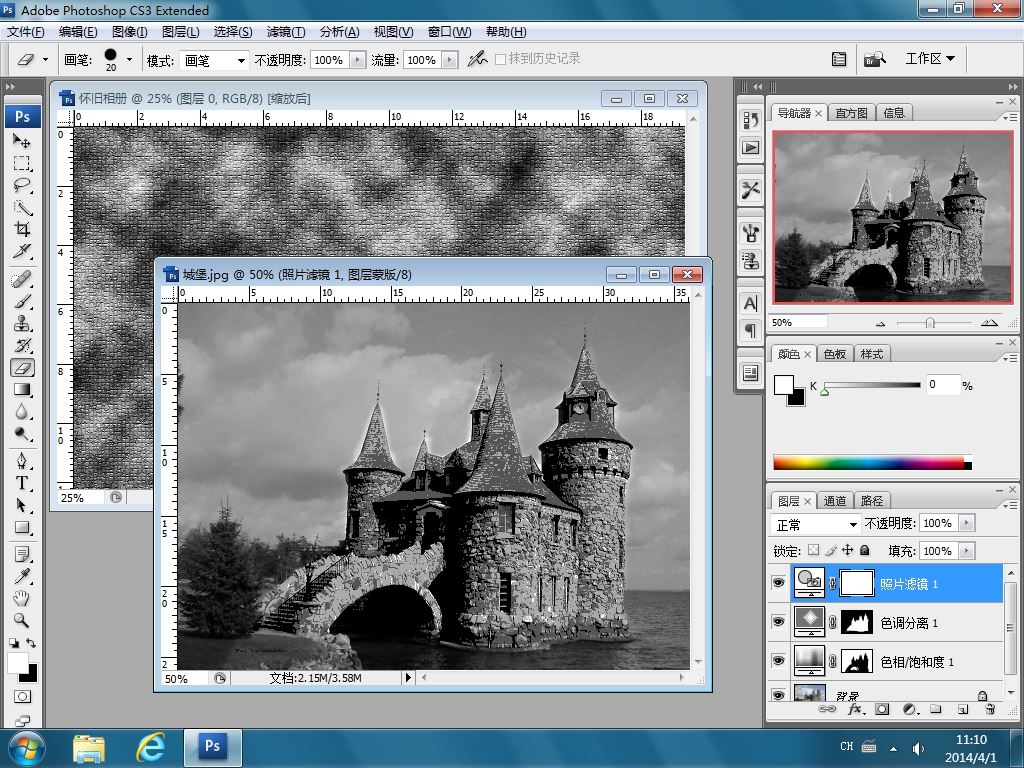Image resolution: width=1024 pixels, height=768 pixels.
Task: Select the Rectangular Marquee tool
Action: [22, 163]
